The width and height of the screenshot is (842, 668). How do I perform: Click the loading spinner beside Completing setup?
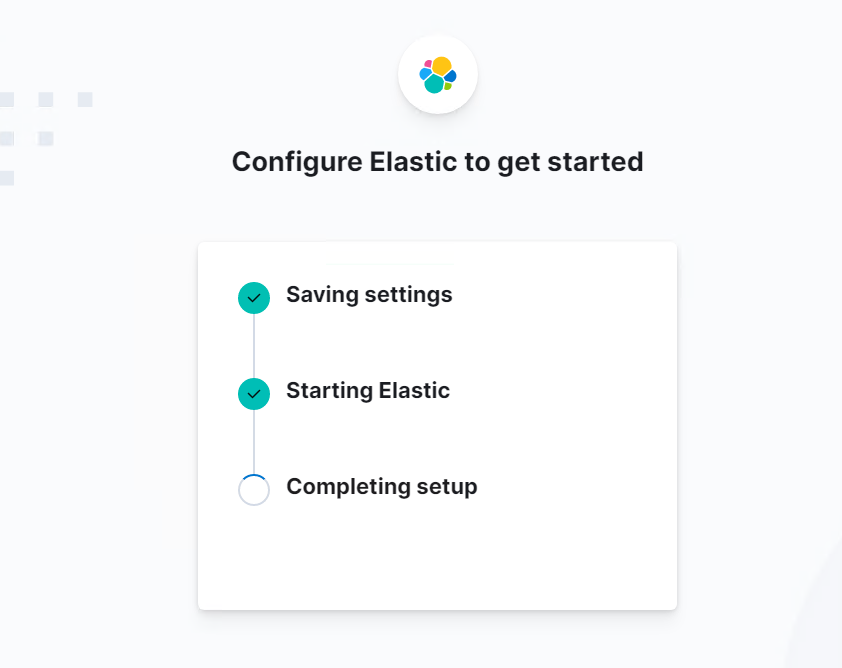(x=254, y=490)
